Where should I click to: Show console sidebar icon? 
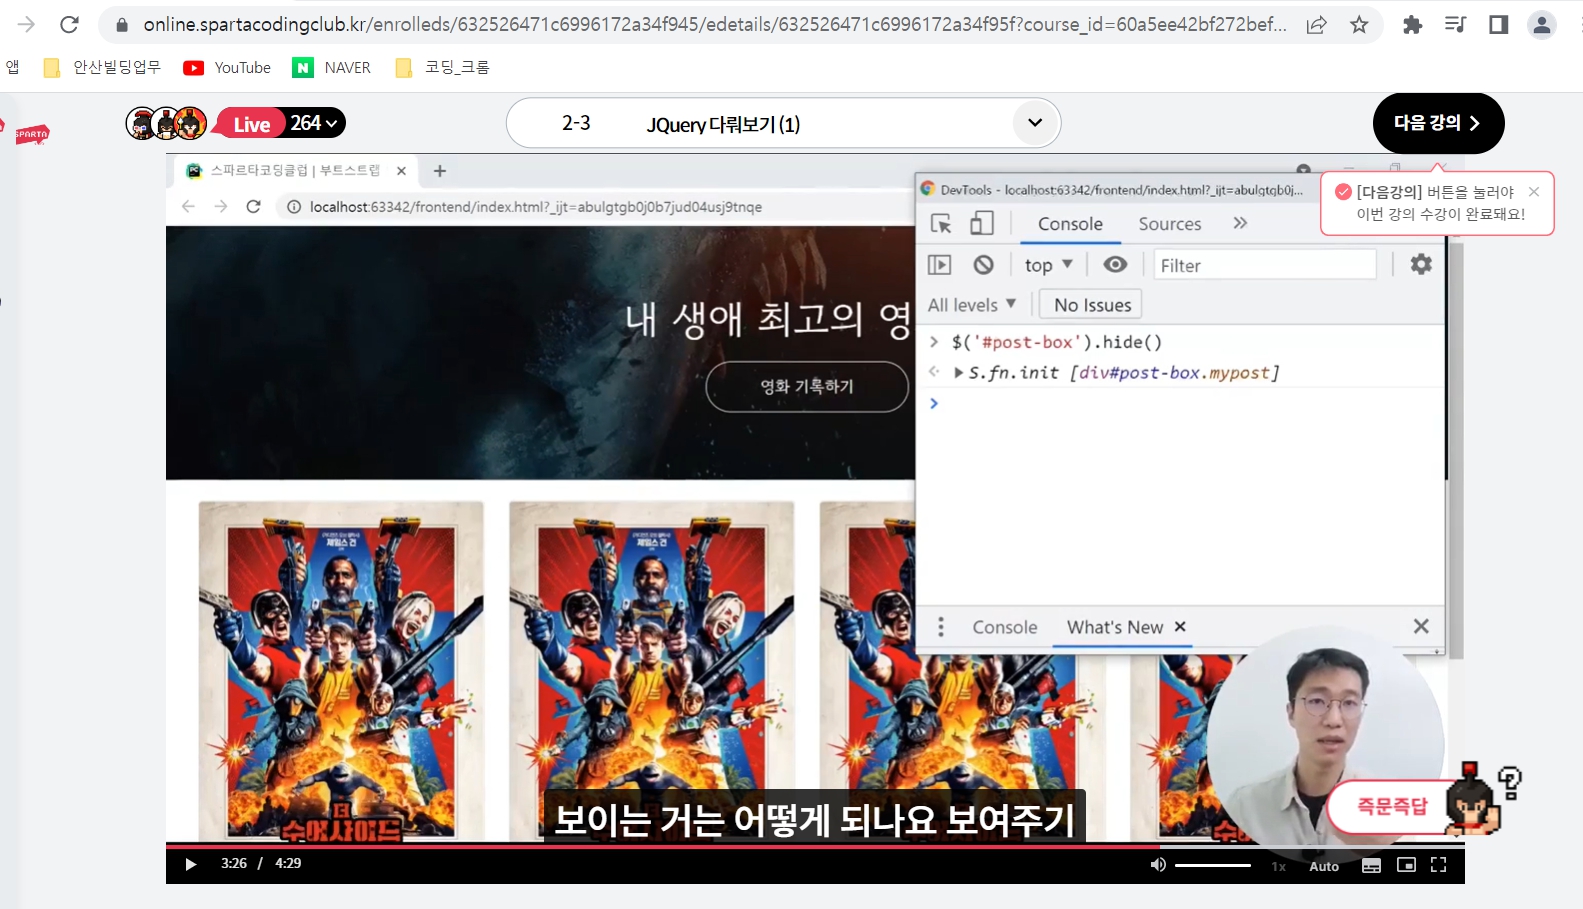(939, 265)
